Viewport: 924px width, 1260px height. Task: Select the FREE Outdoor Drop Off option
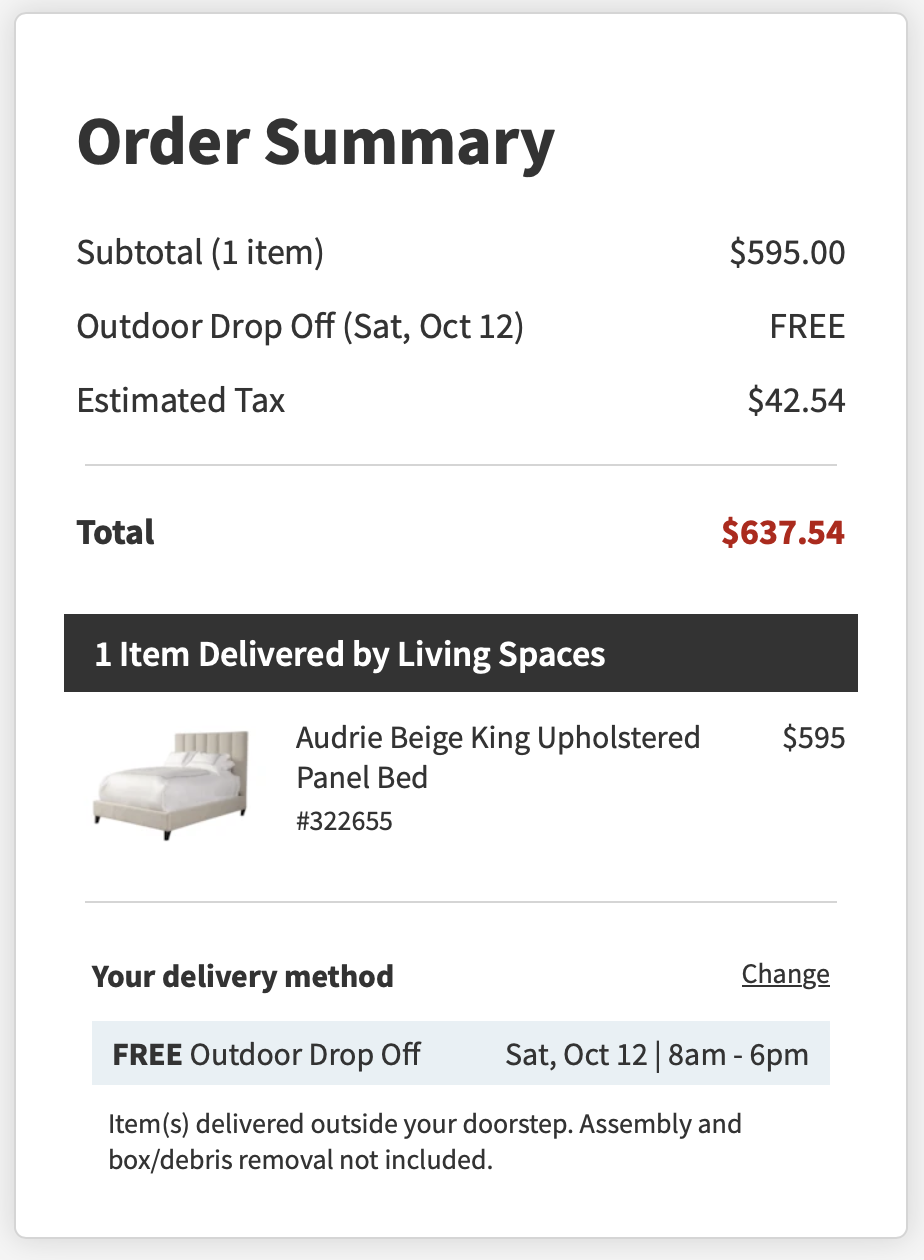coord(267,1054)
